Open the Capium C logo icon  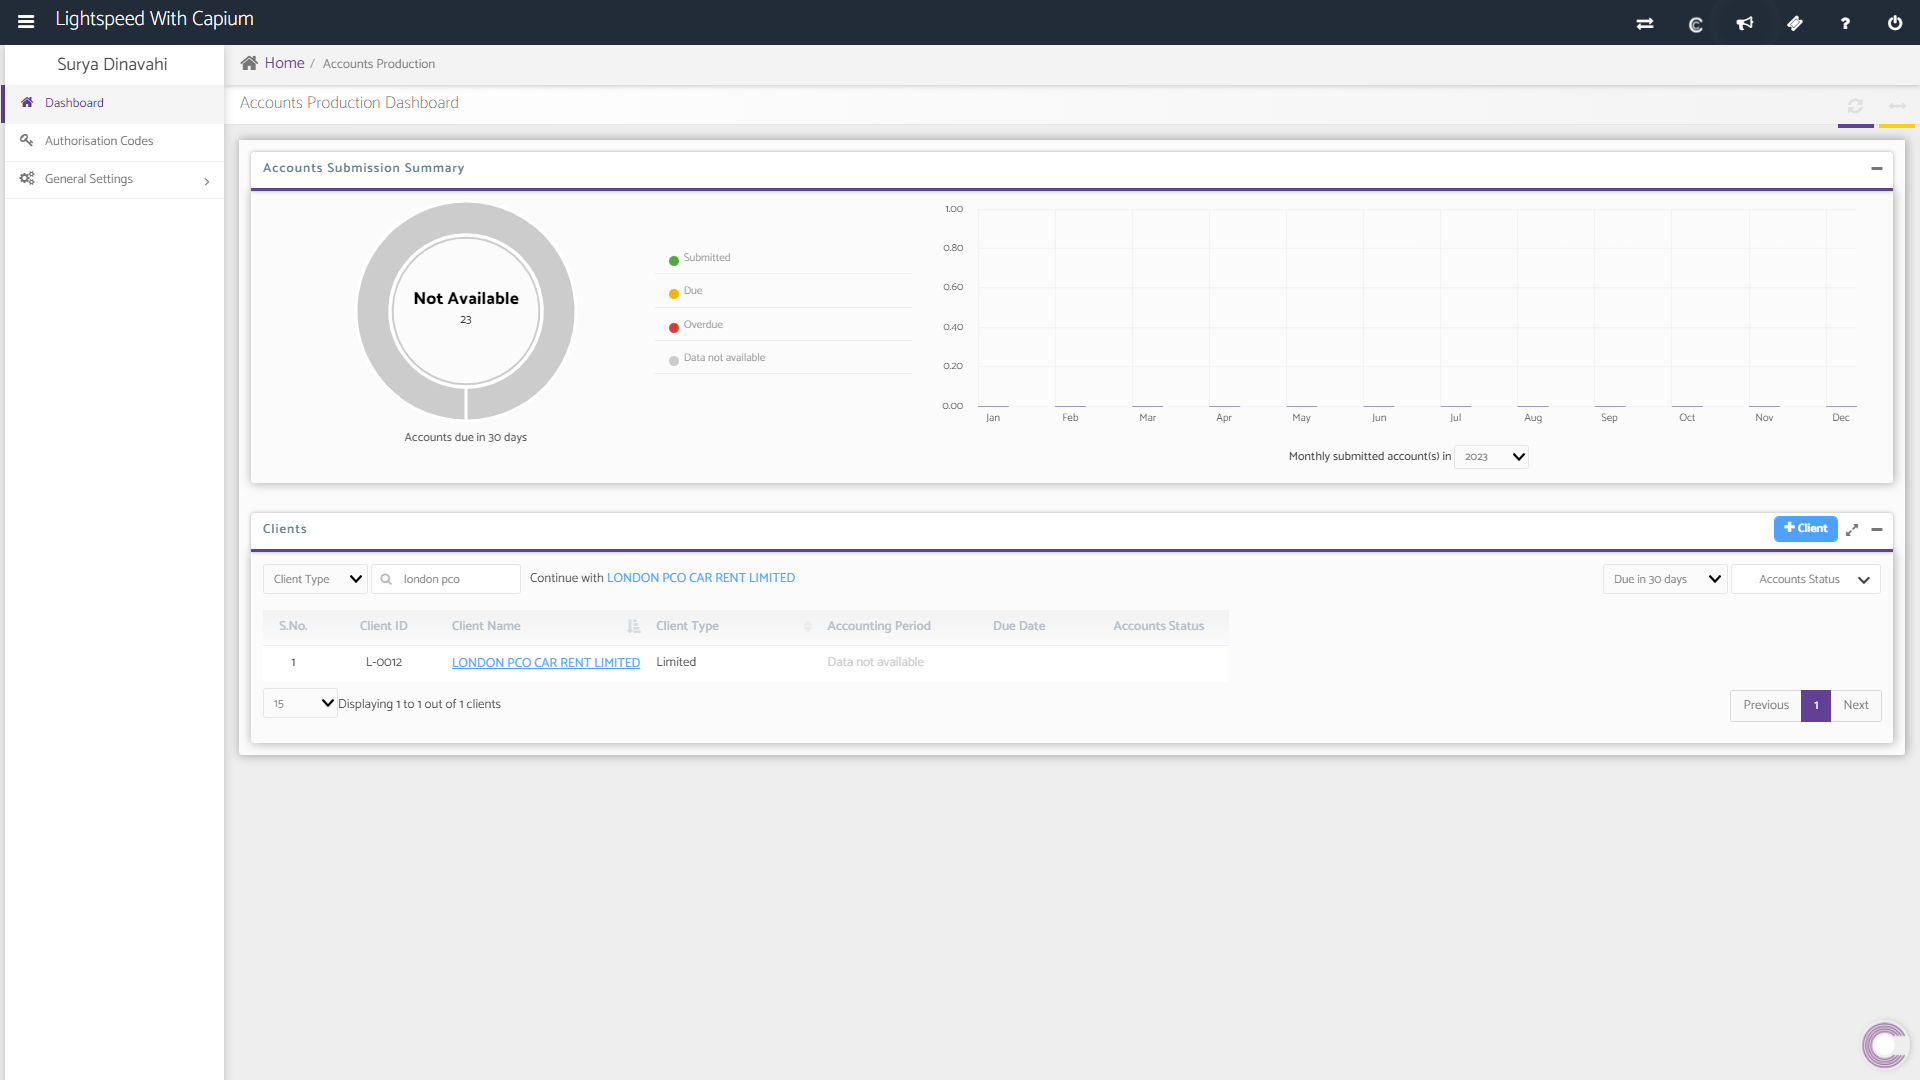(x=1695, y=24)
